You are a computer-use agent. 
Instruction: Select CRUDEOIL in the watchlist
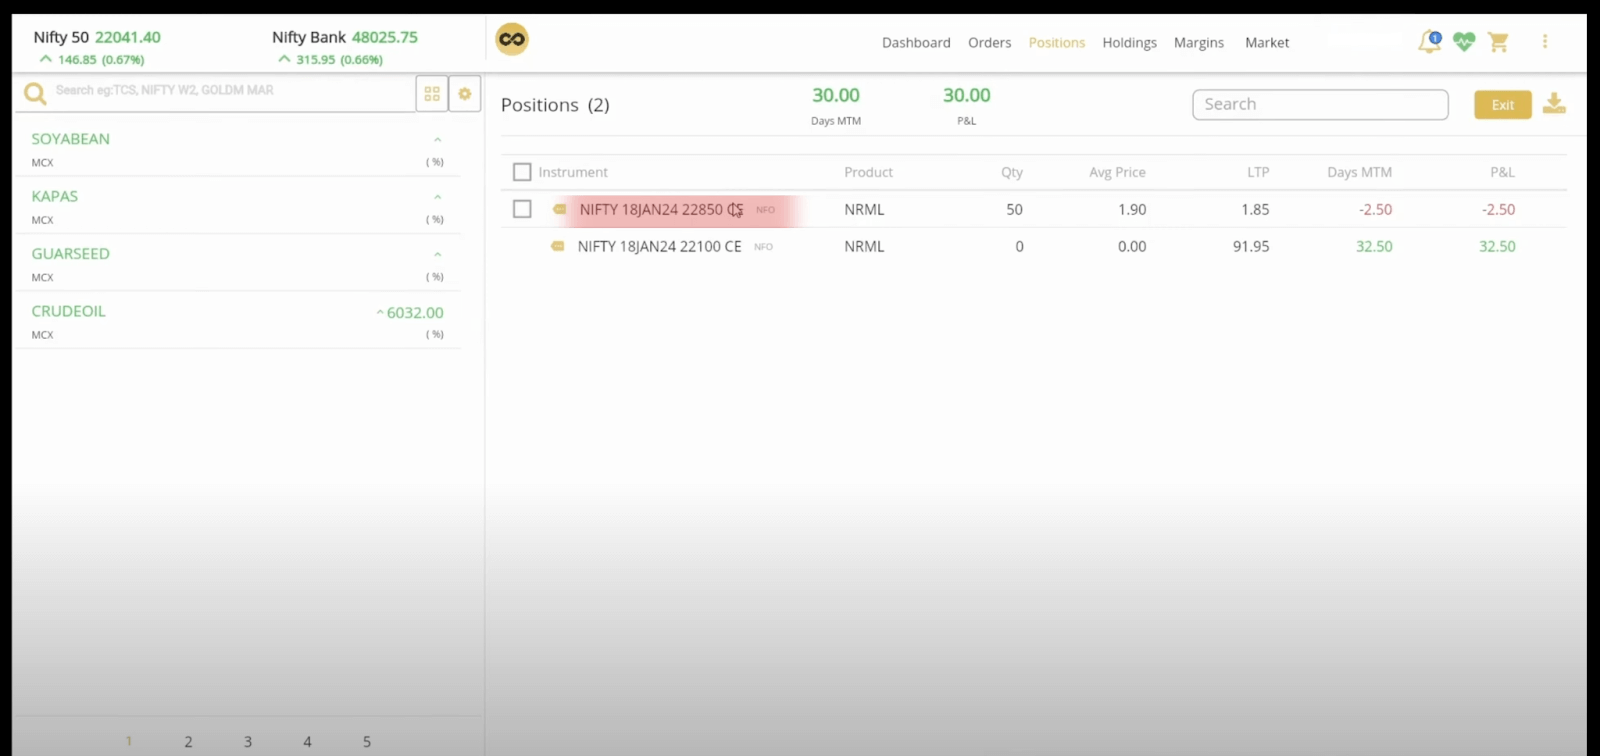point(69,312)
